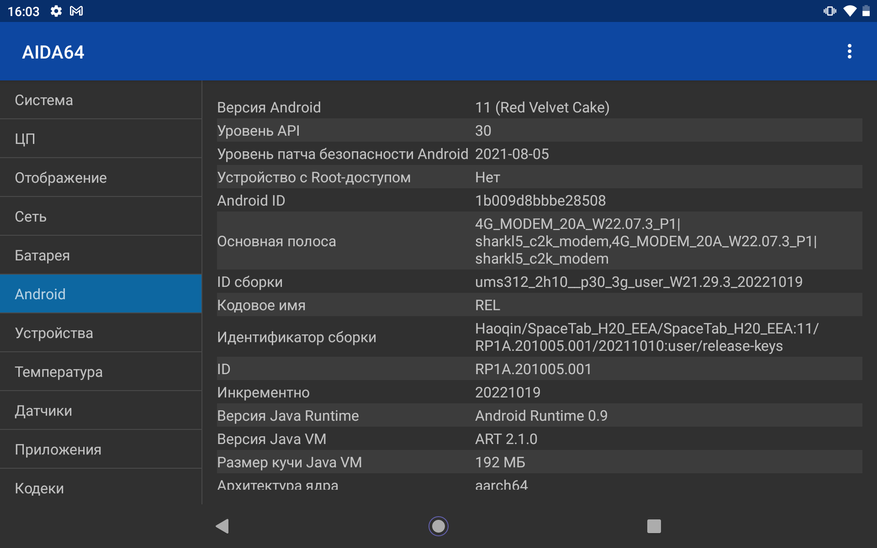Open the Приложения category
877x548 pixels.
click(x=100, y=450)
